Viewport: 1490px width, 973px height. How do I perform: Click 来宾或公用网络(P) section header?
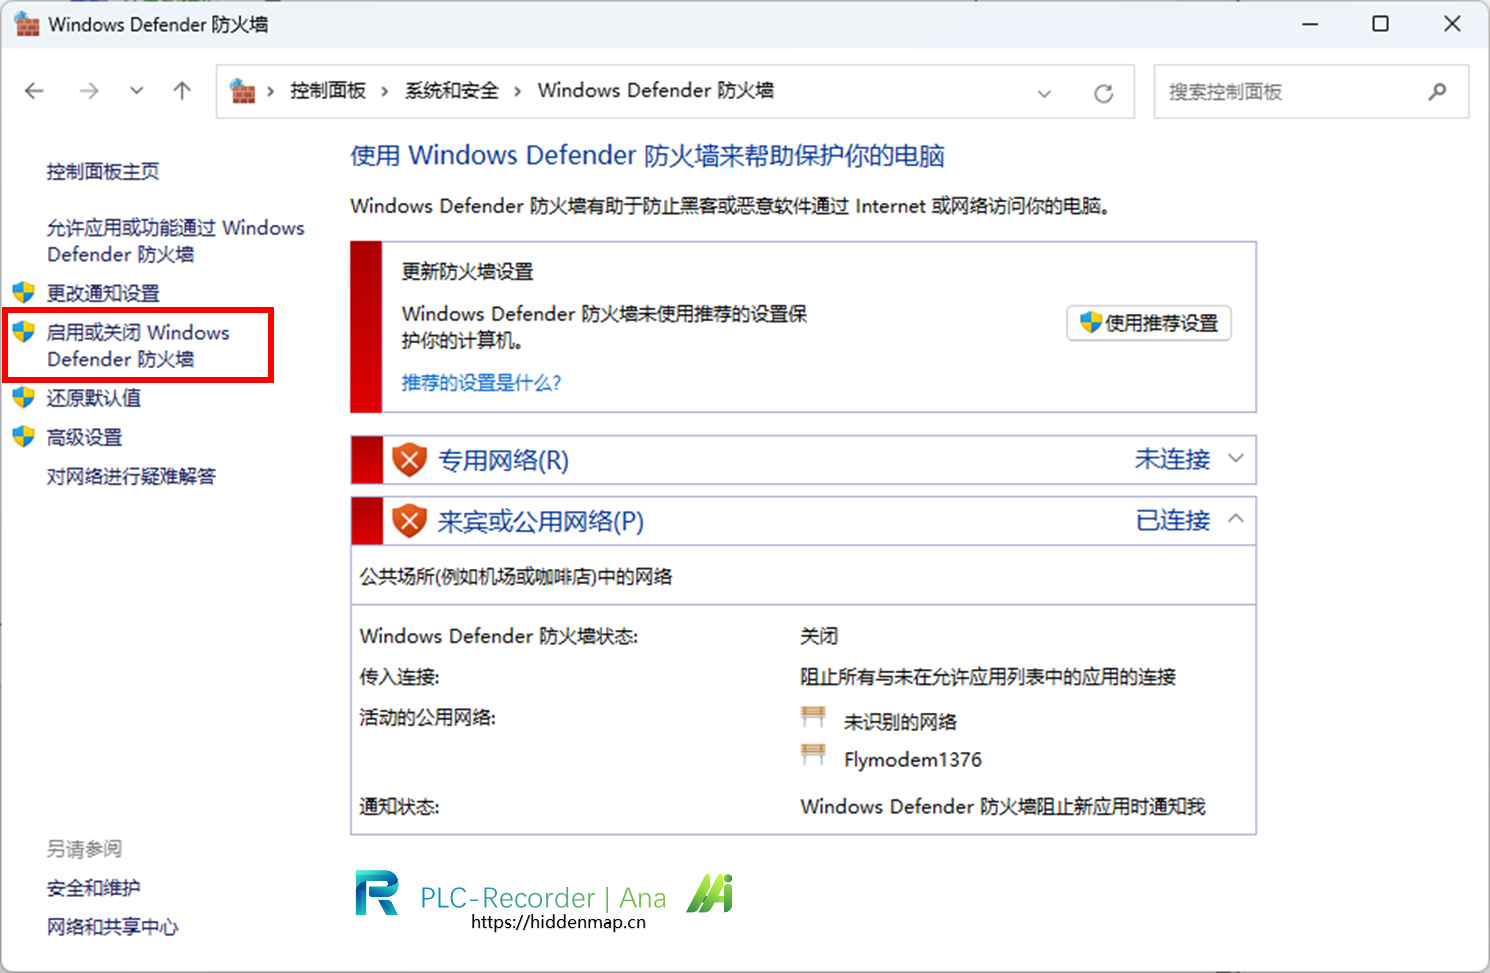coord(803,521)
